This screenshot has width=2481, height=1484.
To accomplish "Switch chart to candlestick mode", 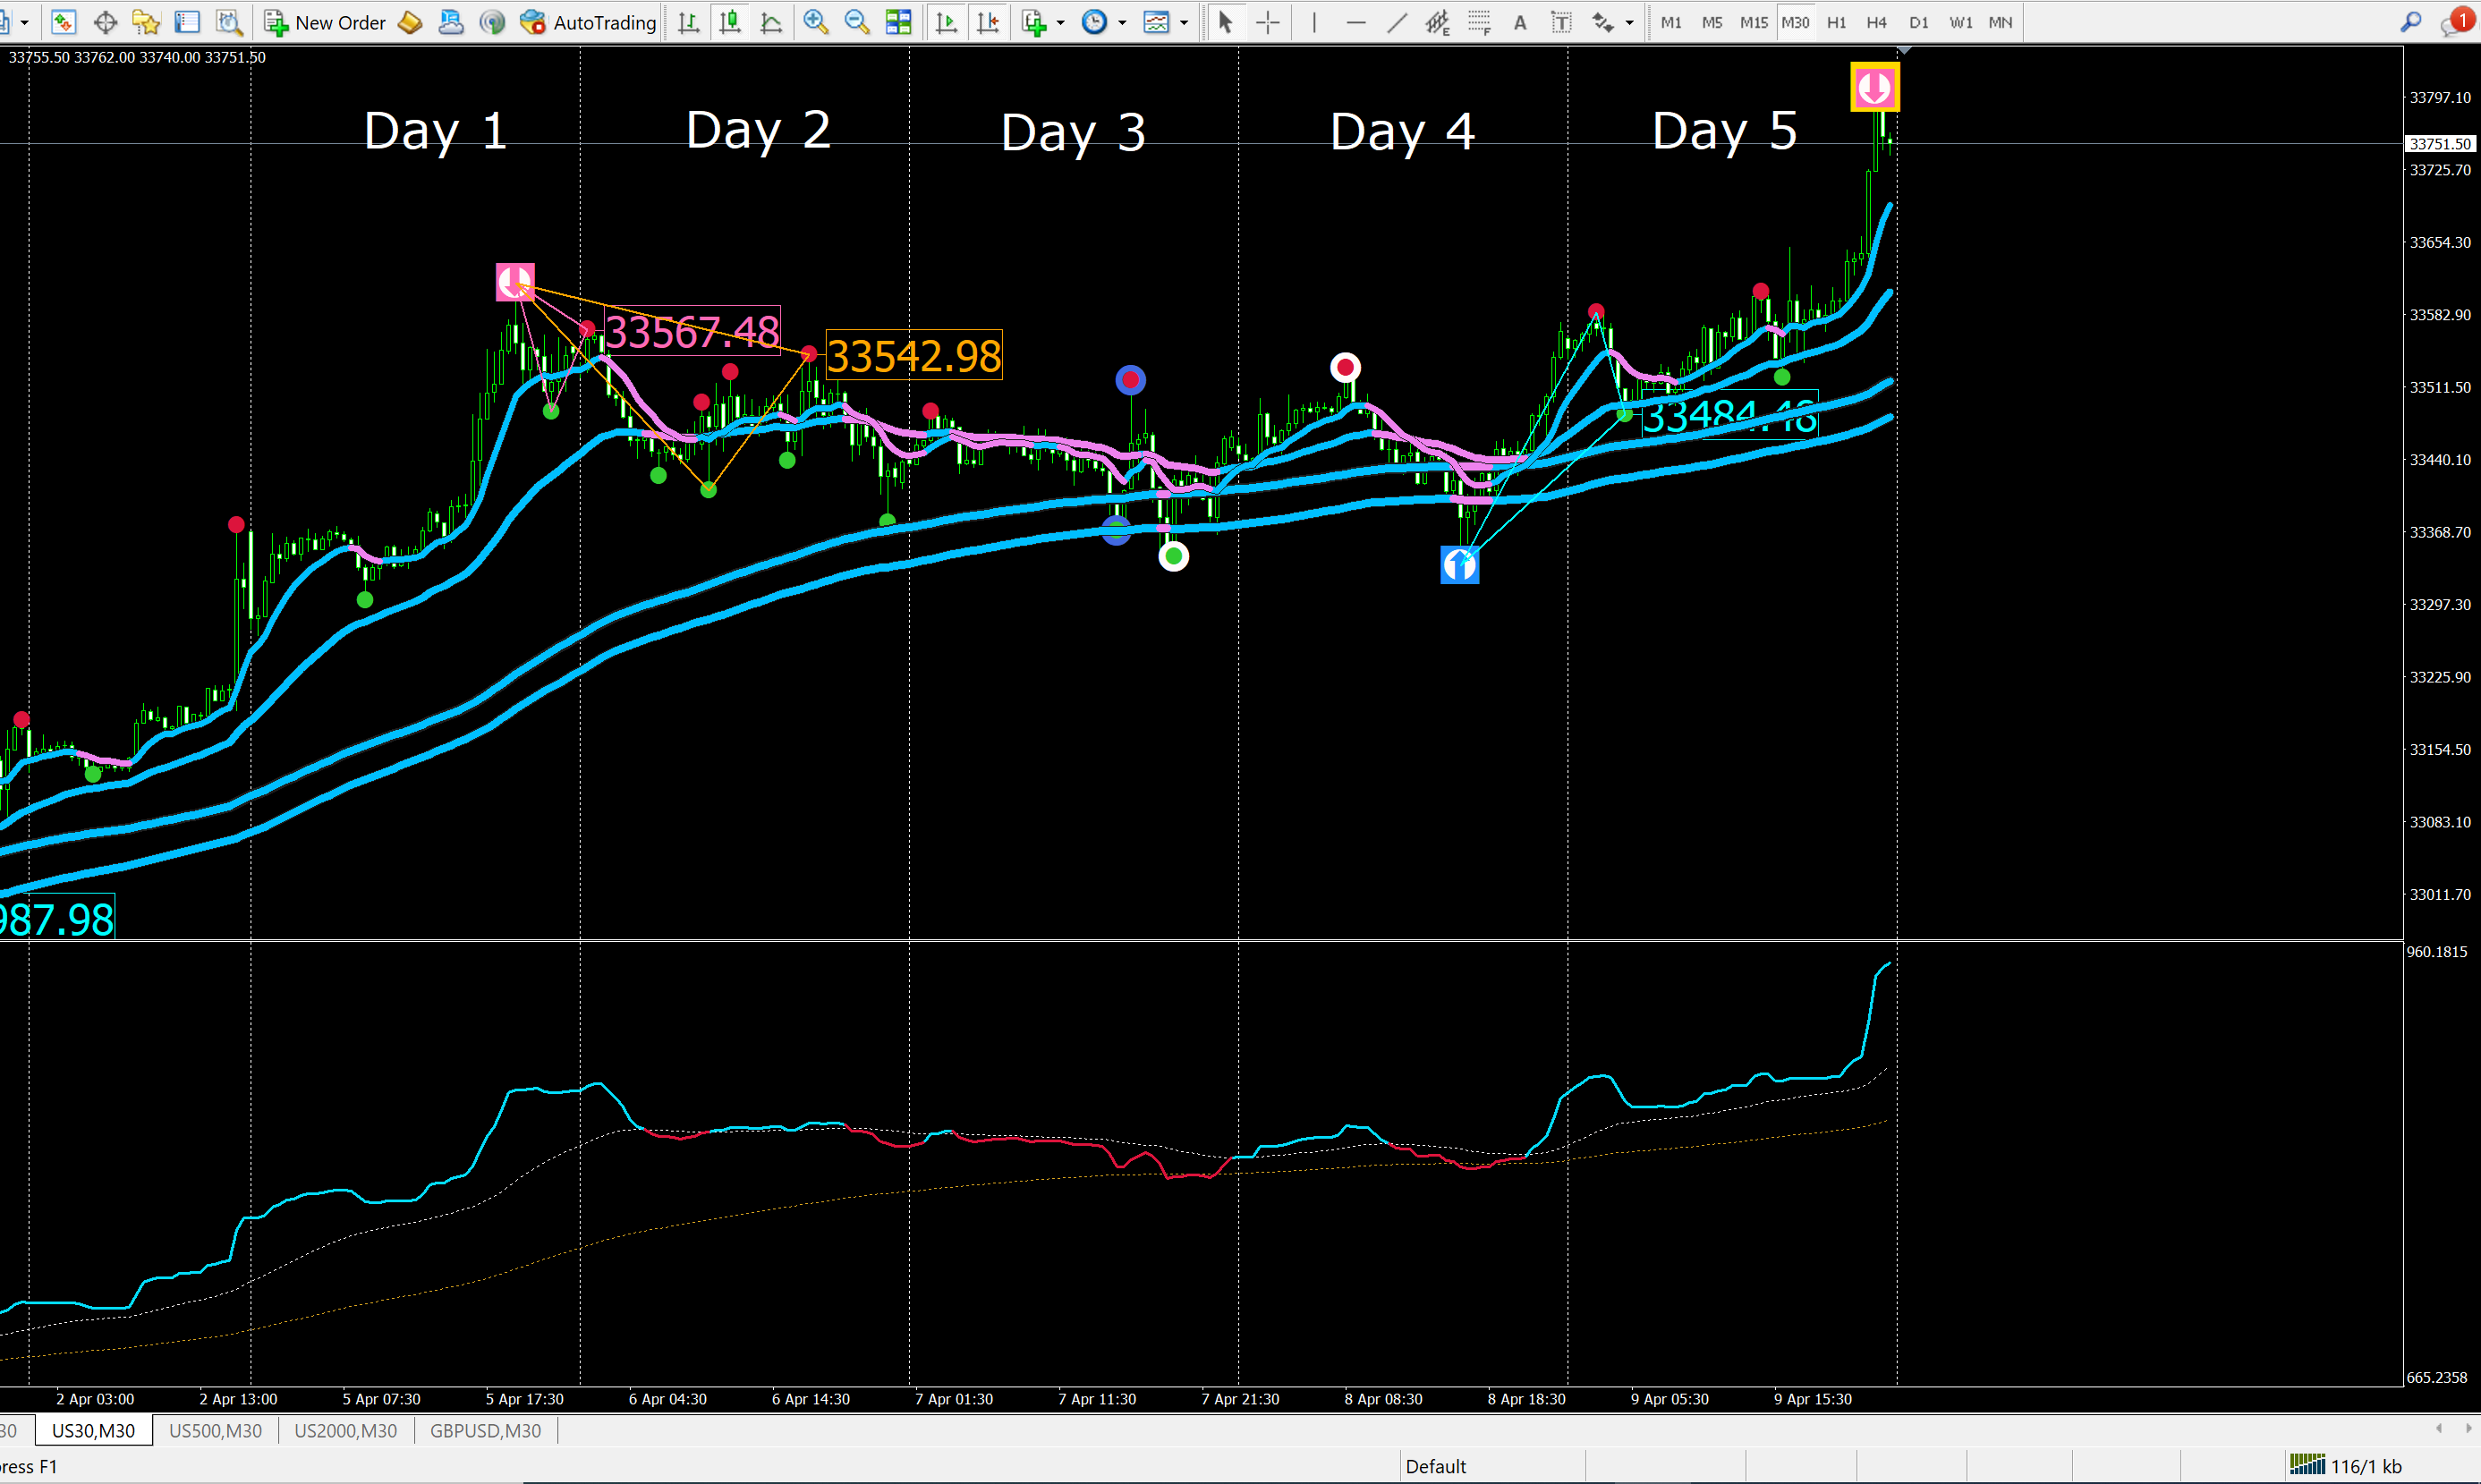I will click(730, 22).
